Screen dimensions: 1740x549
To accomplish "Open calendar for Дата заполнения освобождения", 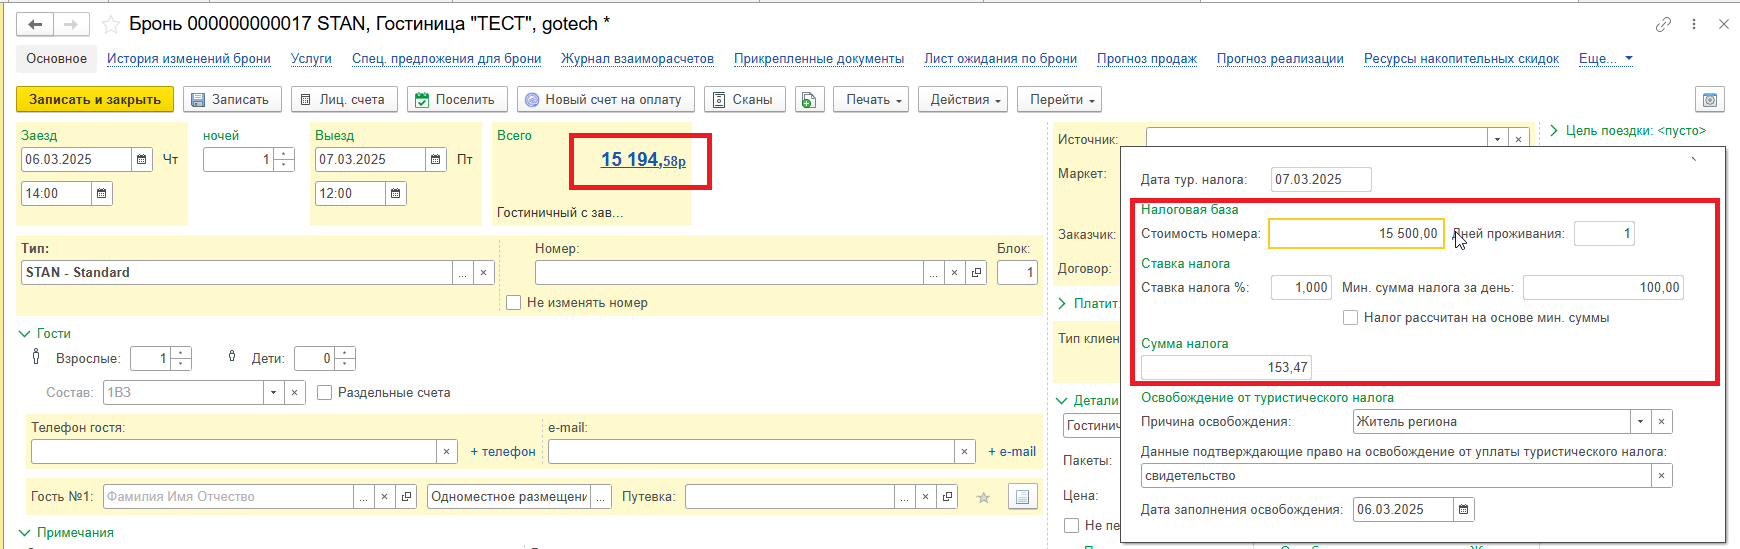I will 1464,509.
